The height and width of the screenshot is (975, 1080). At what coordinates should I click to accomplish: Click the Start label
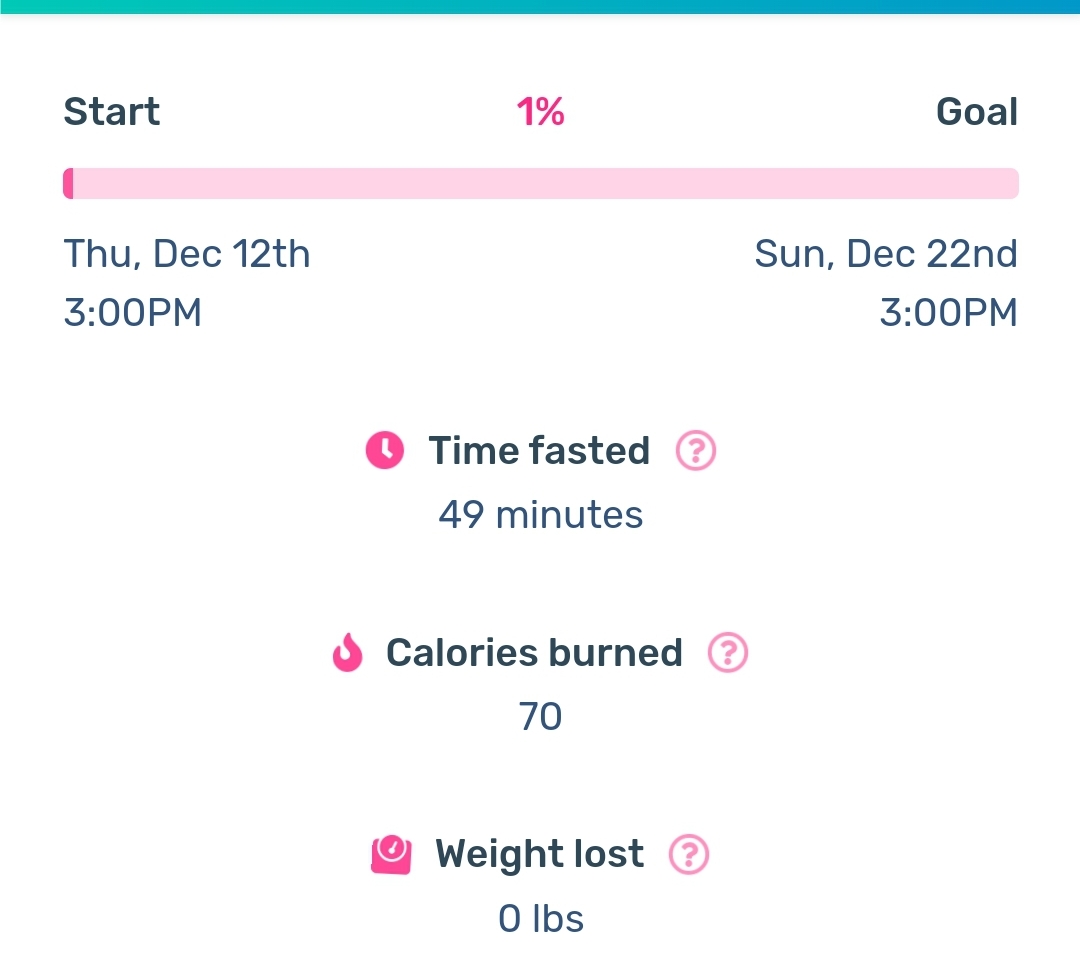coord(112,112)
